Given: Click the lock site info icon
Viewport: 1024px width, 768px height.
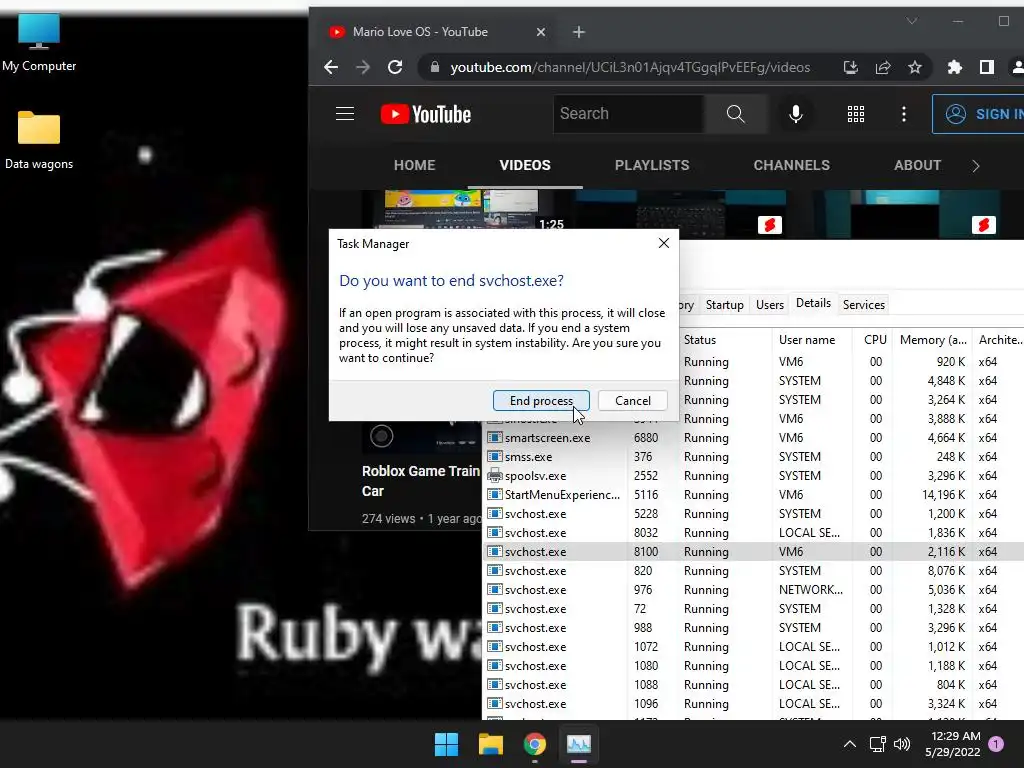Looking at the screenshot, I should click(434, 67).
